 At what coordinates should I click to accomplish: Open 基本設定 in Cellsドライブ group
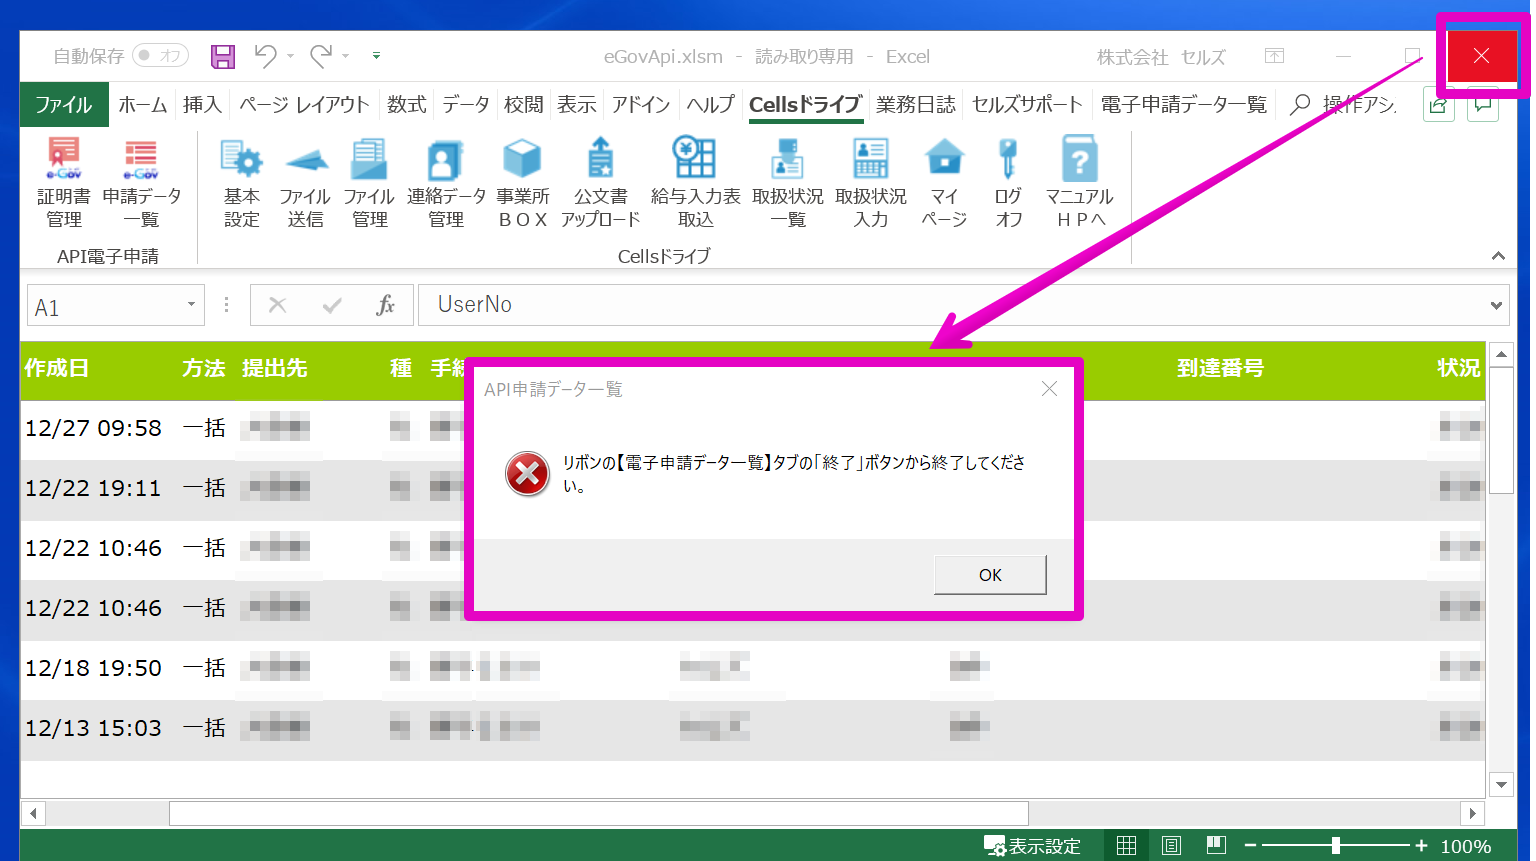(242, 183)
